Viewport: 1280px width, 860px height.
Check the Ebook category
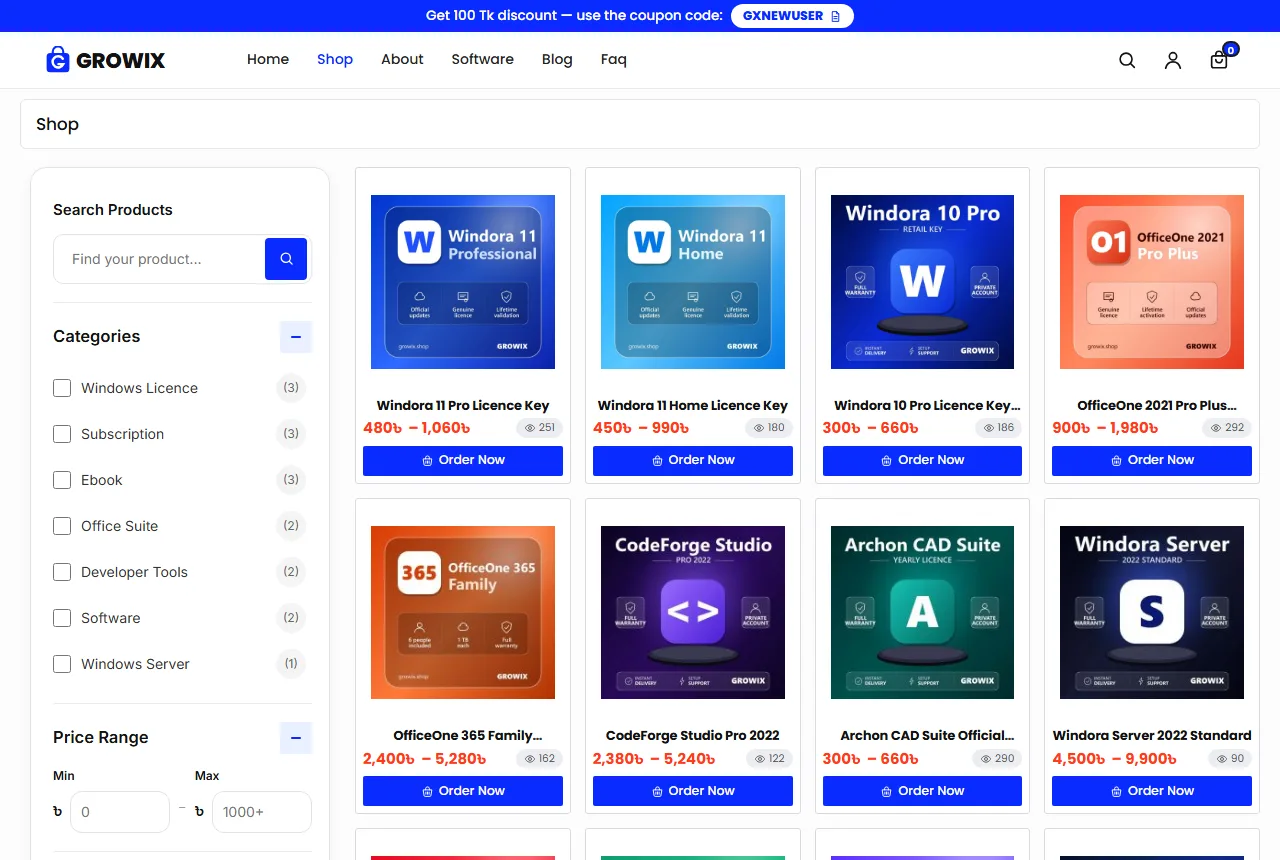pos(62,480)
